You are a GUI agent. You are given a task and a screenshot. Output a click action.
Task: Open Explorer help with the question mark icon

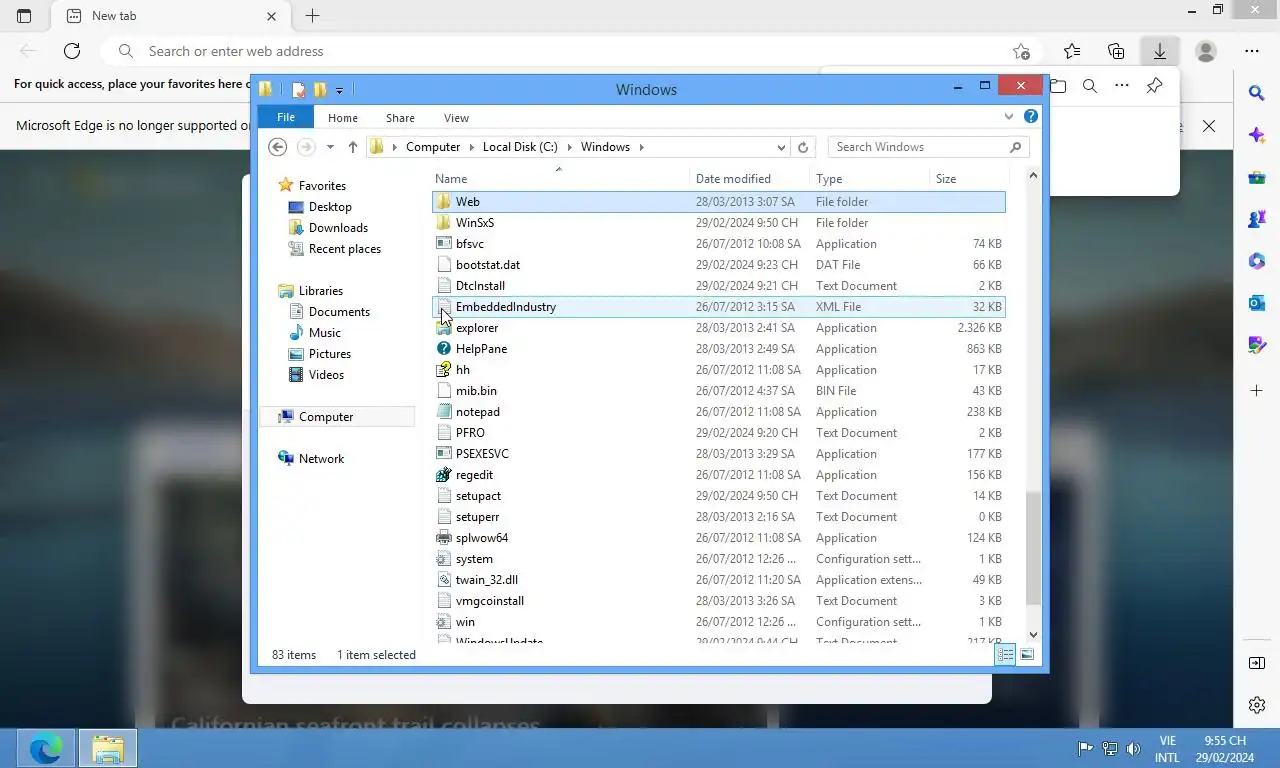click(x=1031, y=117)
